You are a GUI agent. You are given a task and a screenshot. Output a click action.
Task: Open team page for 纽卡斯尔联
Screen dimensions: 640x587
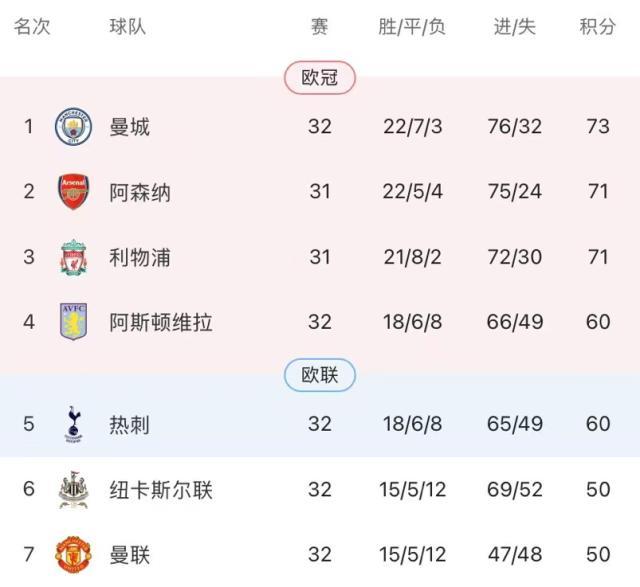click(x=161, y=490)
